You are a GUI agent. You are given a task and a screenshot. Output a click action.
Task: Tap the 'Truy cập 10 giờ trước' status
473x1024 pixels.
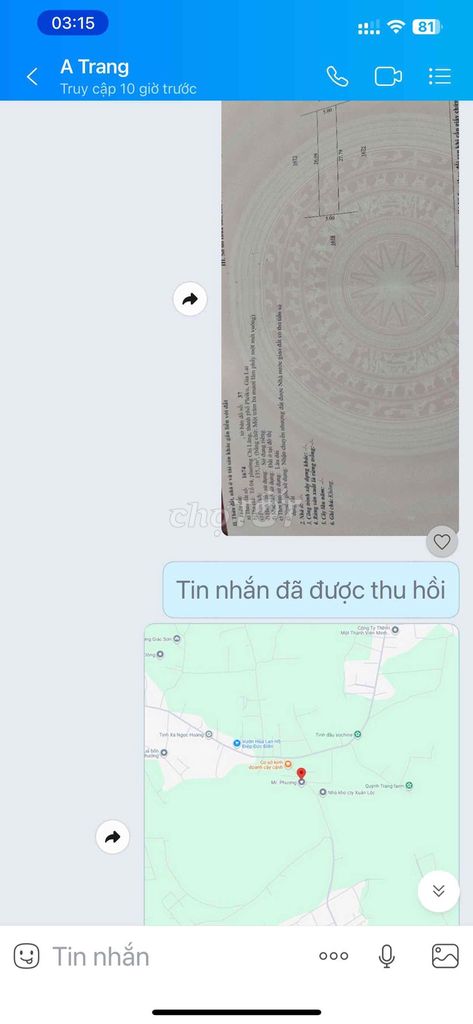click(128, 89)
